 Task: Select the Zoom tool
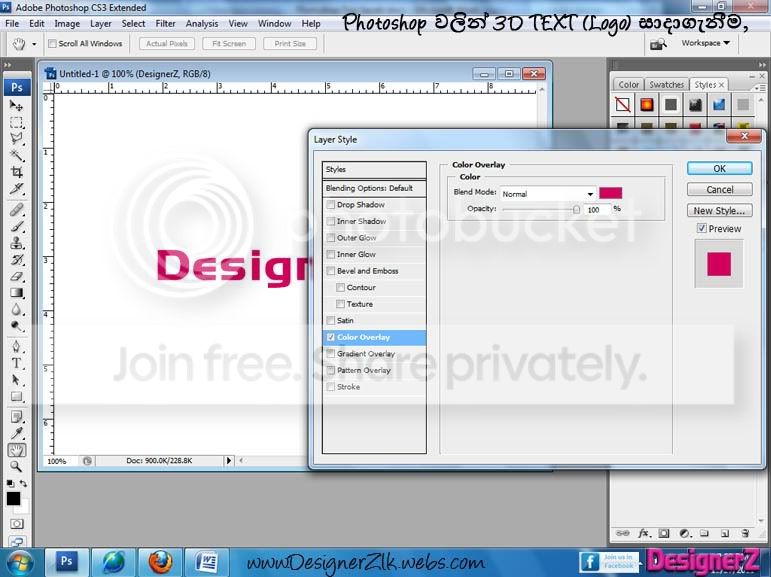point(16,466)
